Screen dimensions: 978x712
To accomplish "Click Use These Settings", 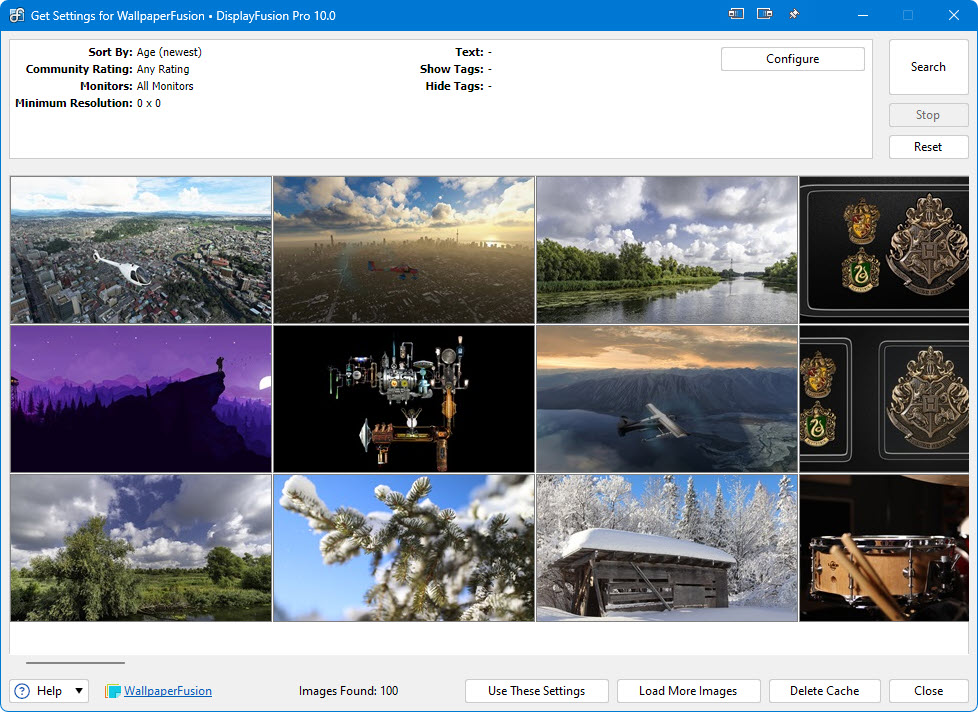I will pyautogui.click(x=536, y=691).
